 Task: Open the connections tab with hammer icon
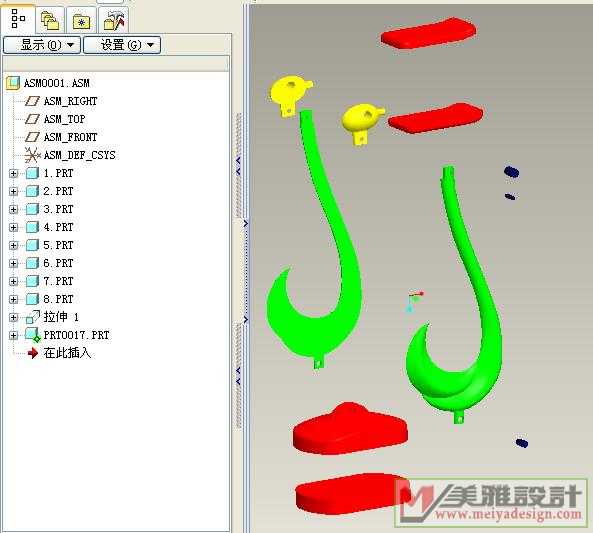point(114,20)
